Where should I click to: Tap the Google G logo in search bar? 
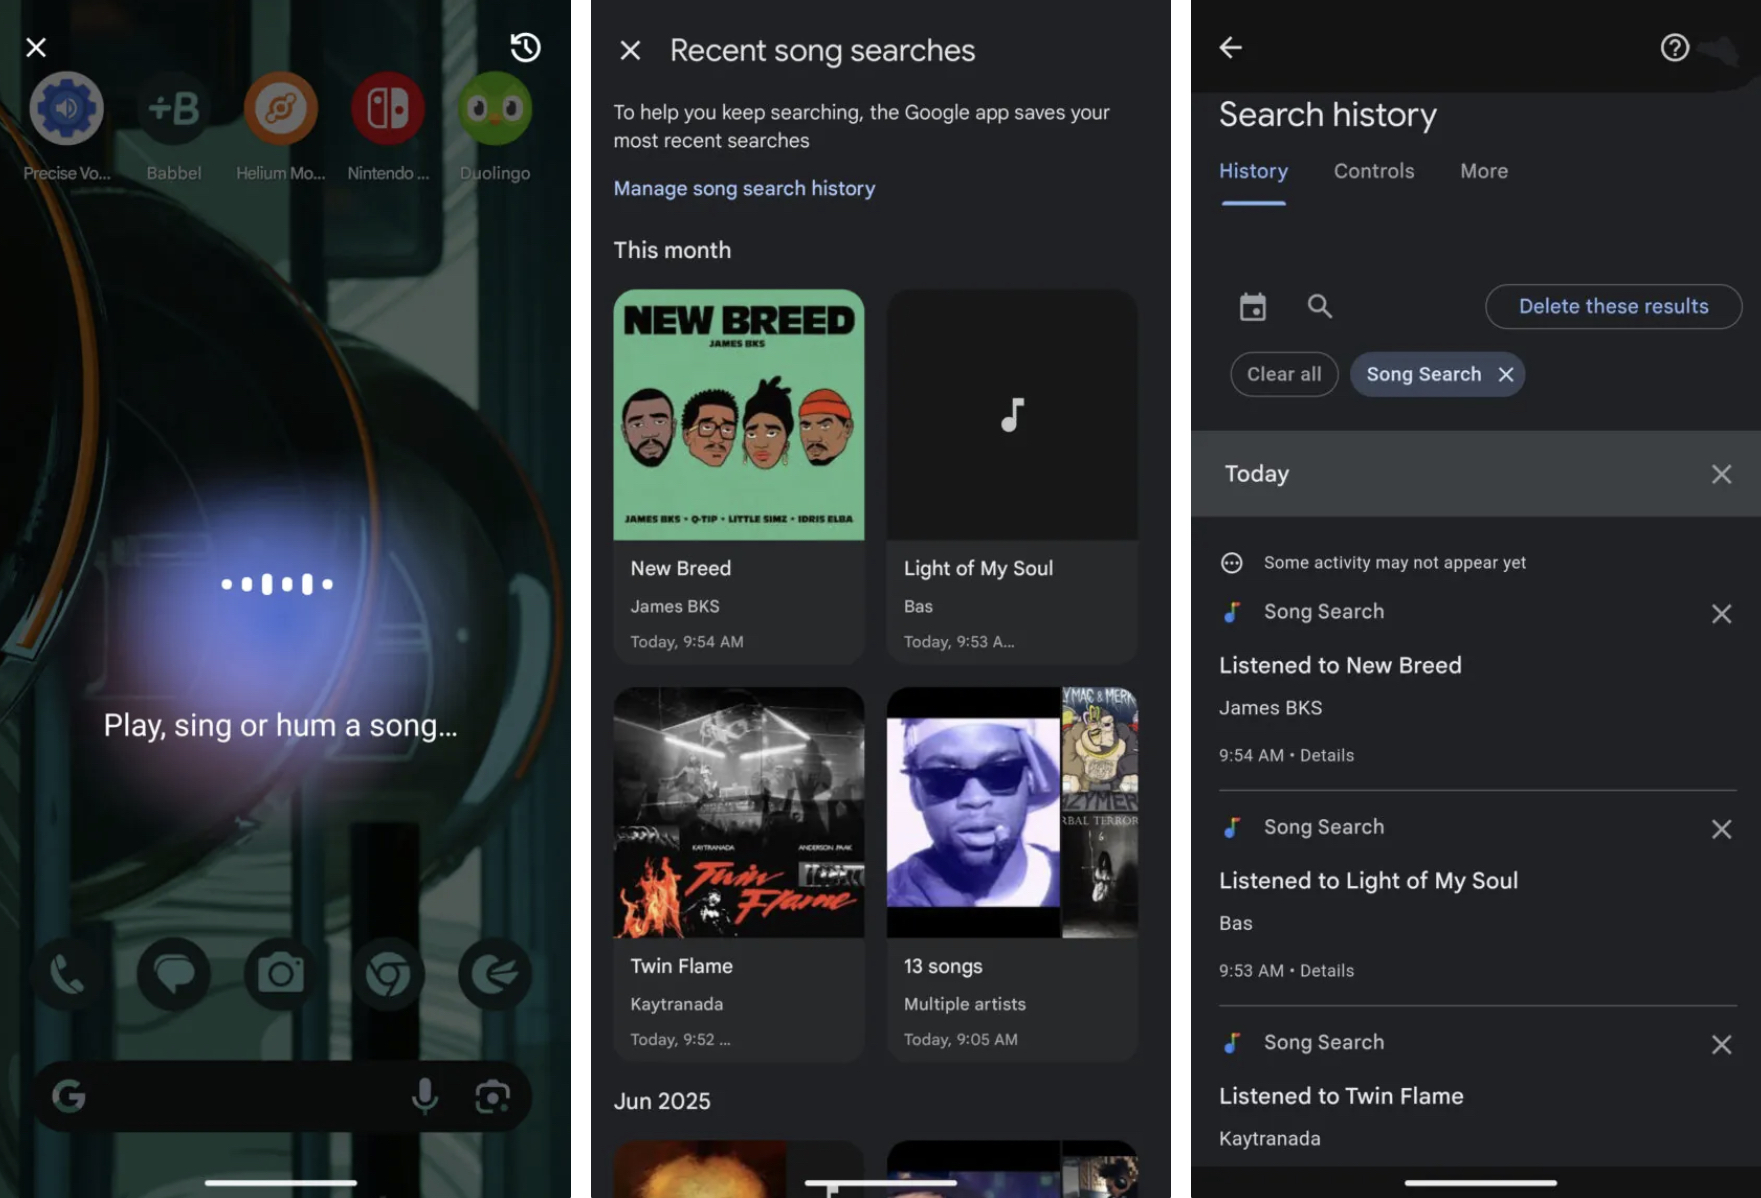[x=69, y=1096]
